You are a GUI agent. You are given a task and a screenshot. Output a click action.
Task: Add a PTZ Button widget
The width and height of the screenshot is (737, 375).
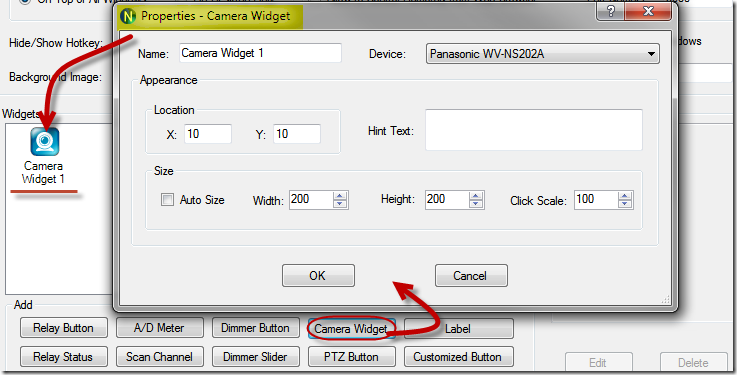point(352,357)
